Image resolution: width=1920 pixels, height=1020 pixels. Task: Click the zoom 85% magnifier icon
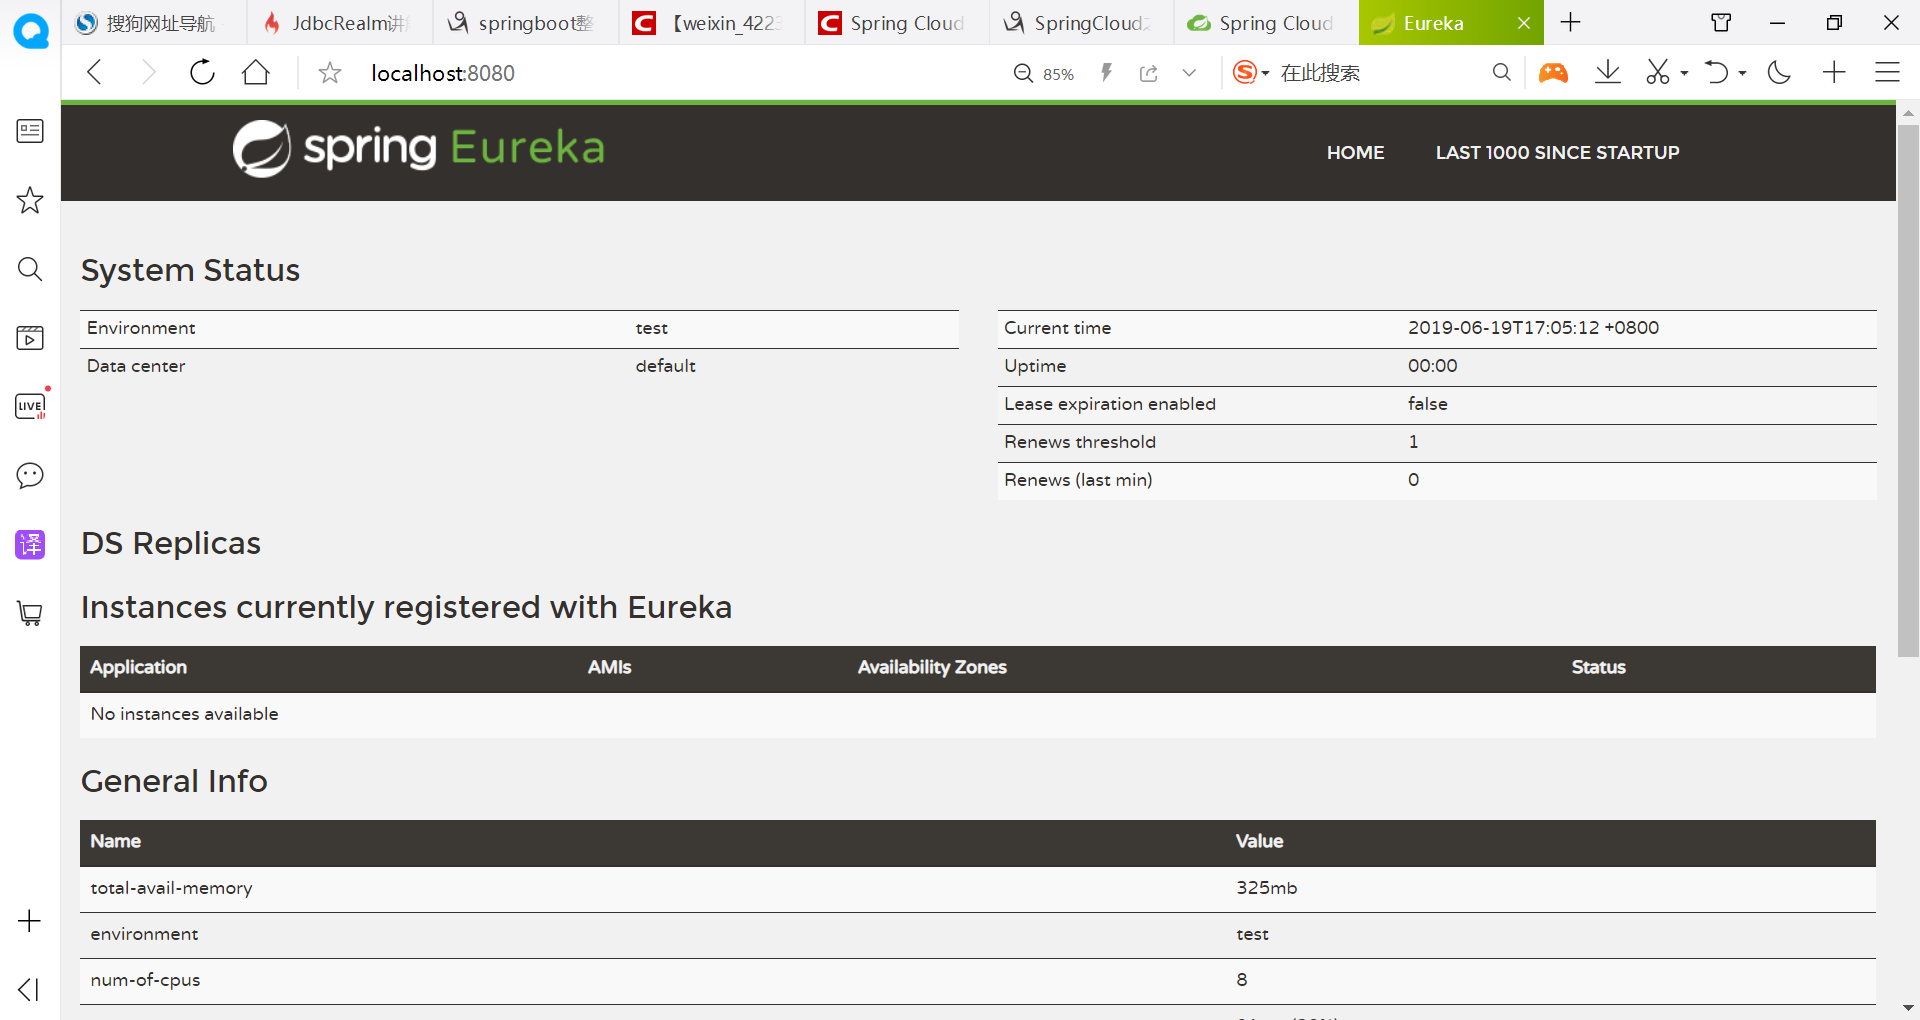(x=1023, y=73)
